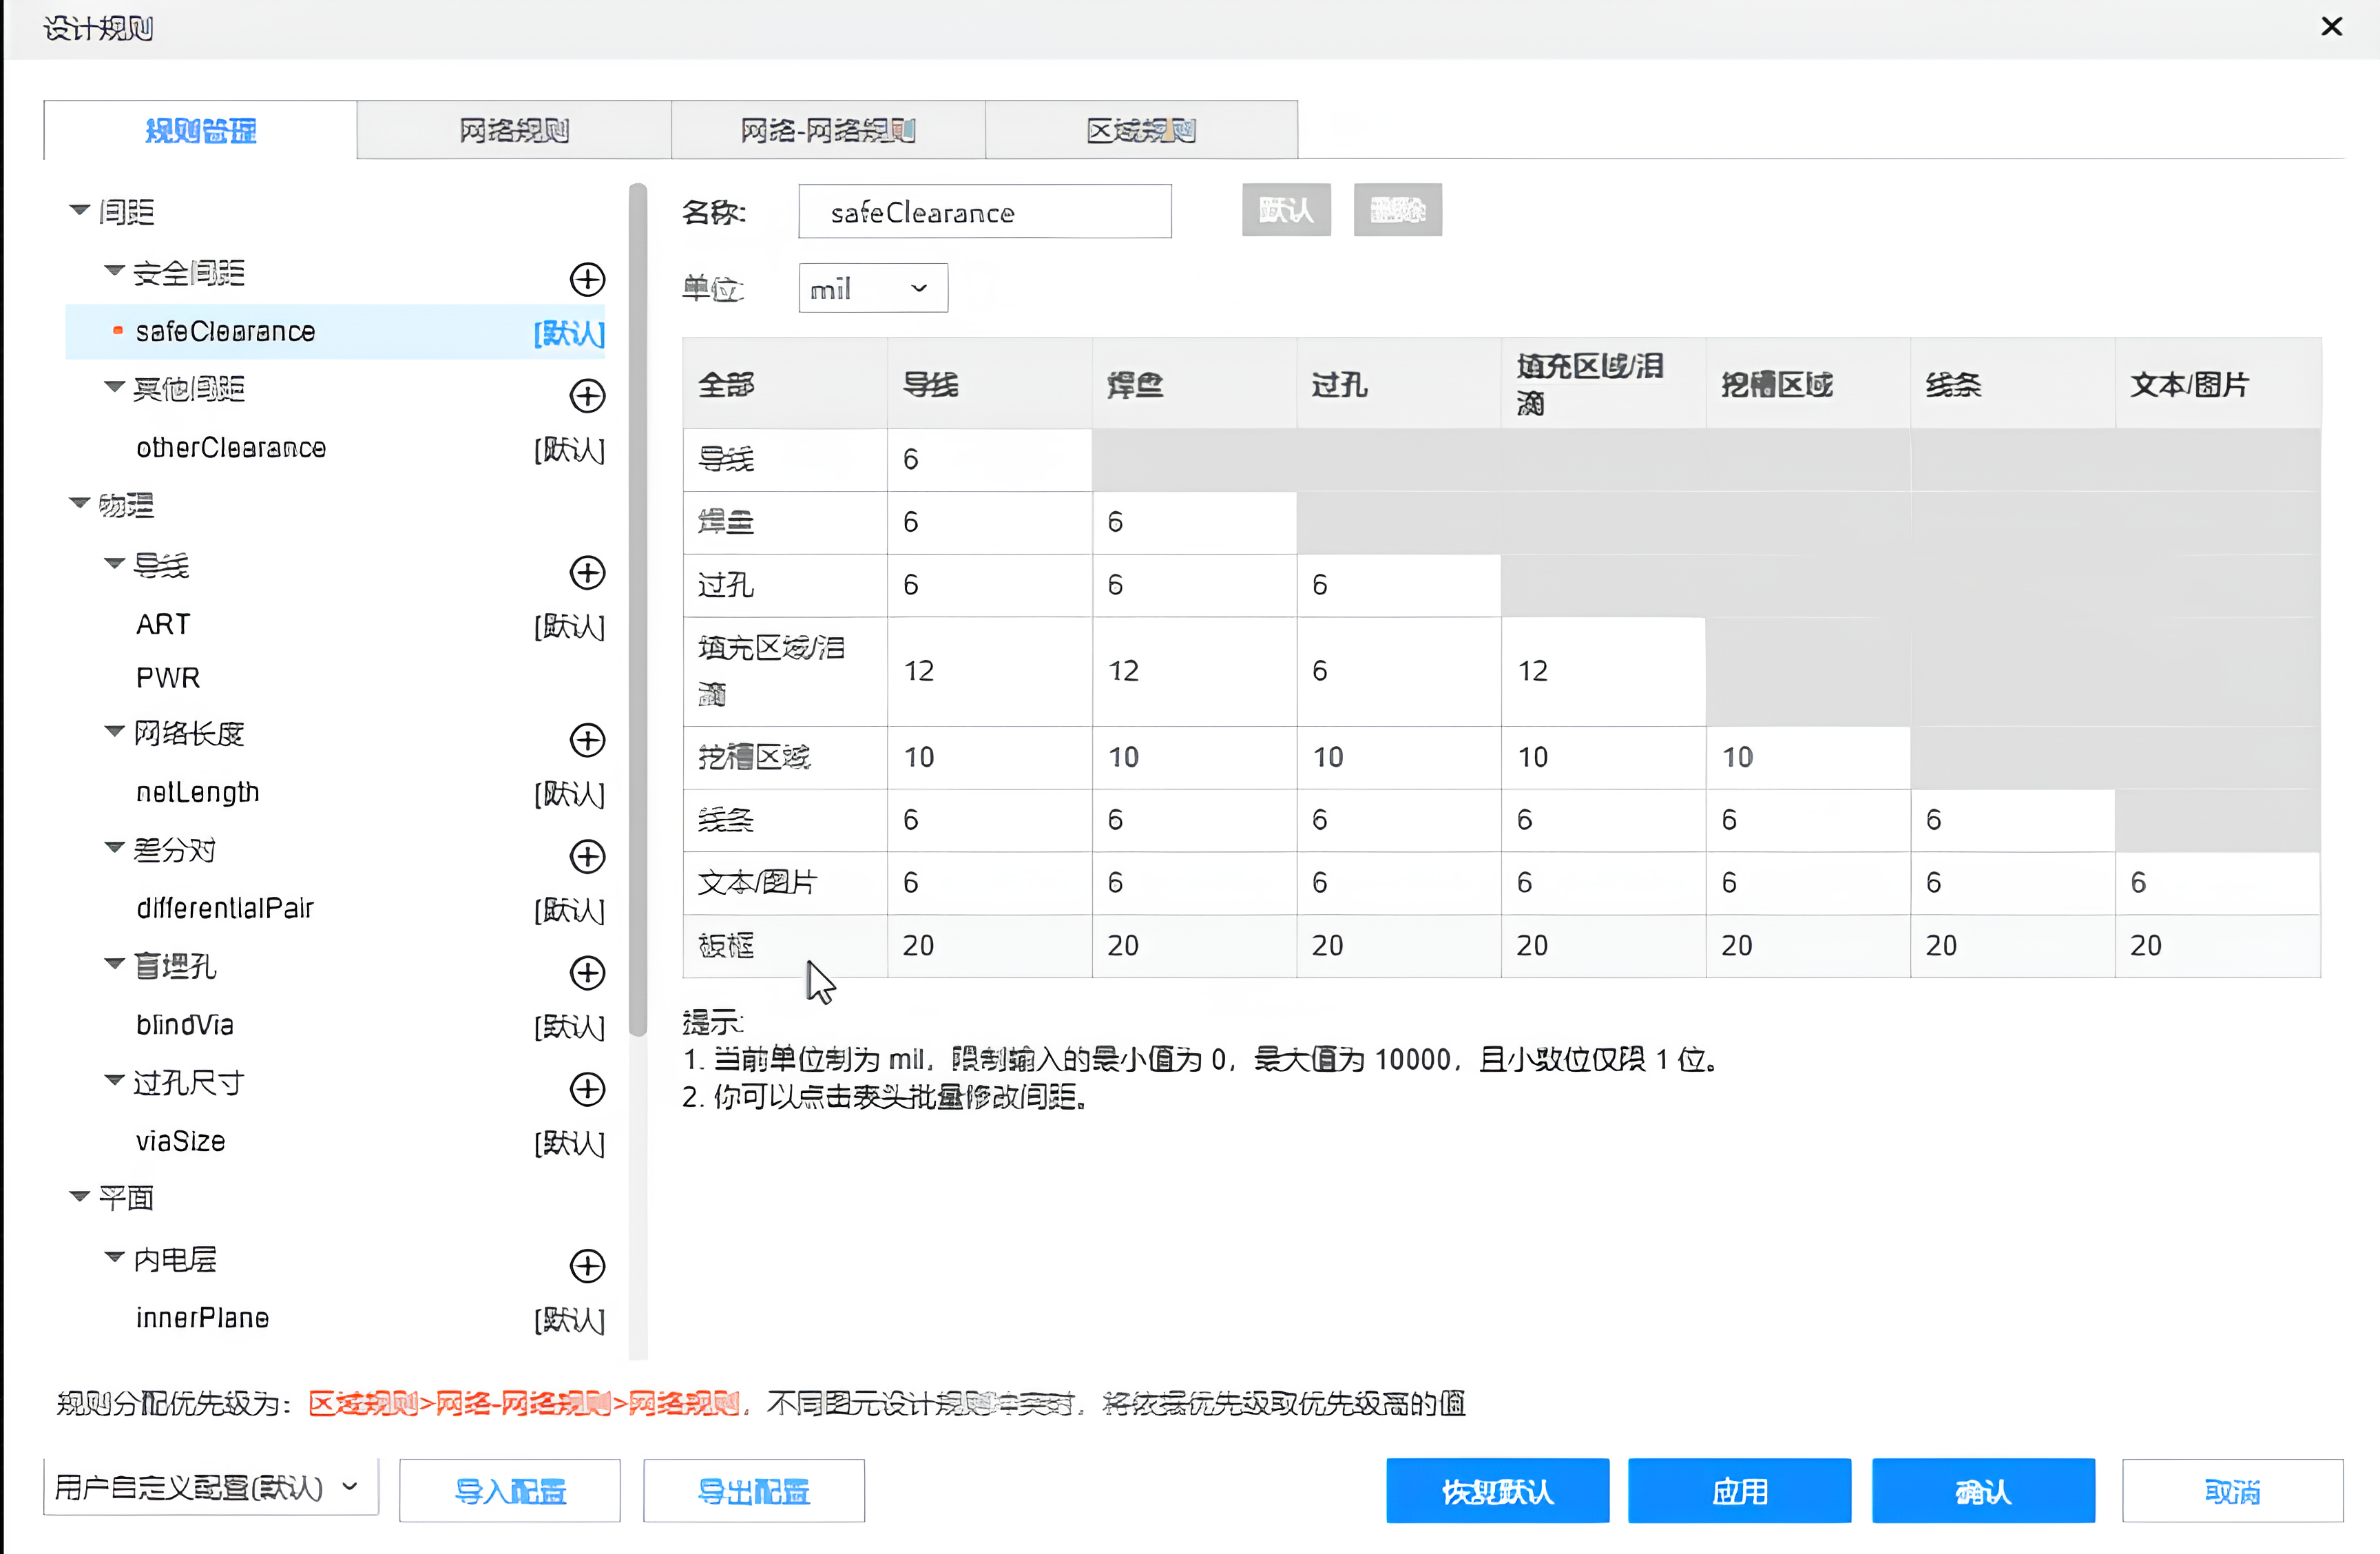The width and height of the screenshot is (2380, 1554).
Task: Select the otherClearance rule
Action: tap(231, 448)
